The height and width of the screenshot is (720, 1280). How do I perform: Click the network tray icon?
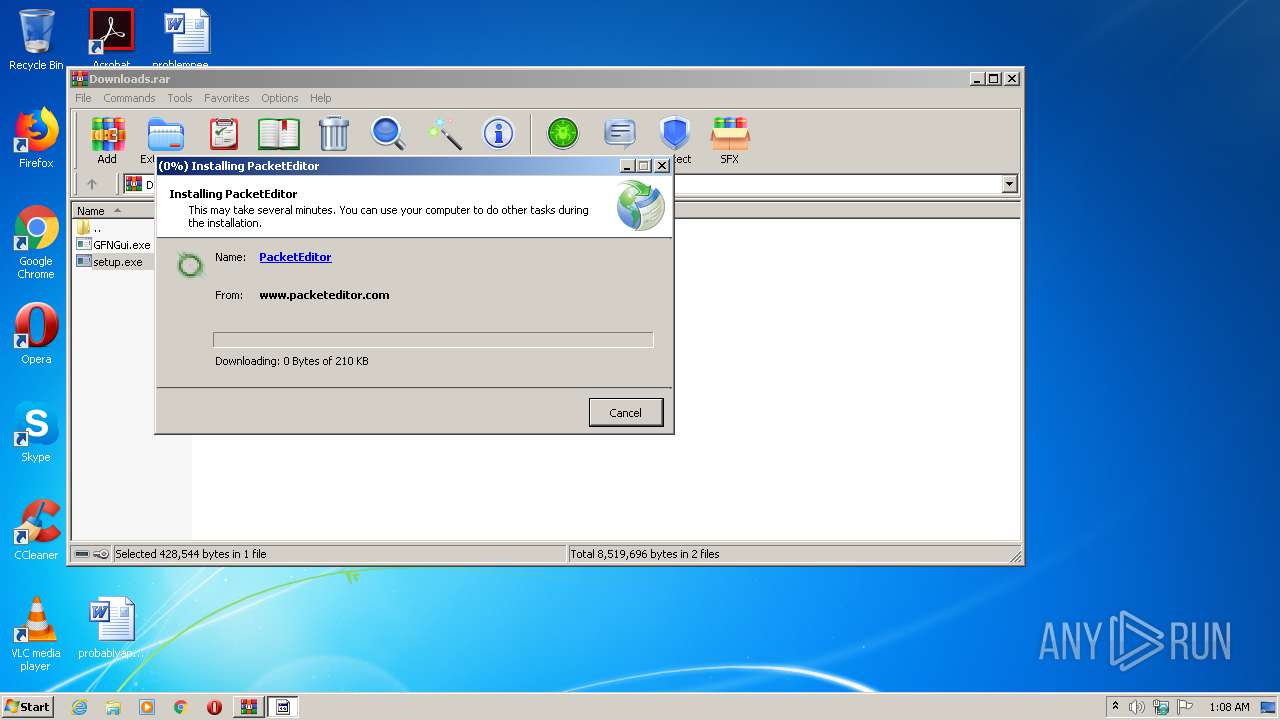point(1161,707)
